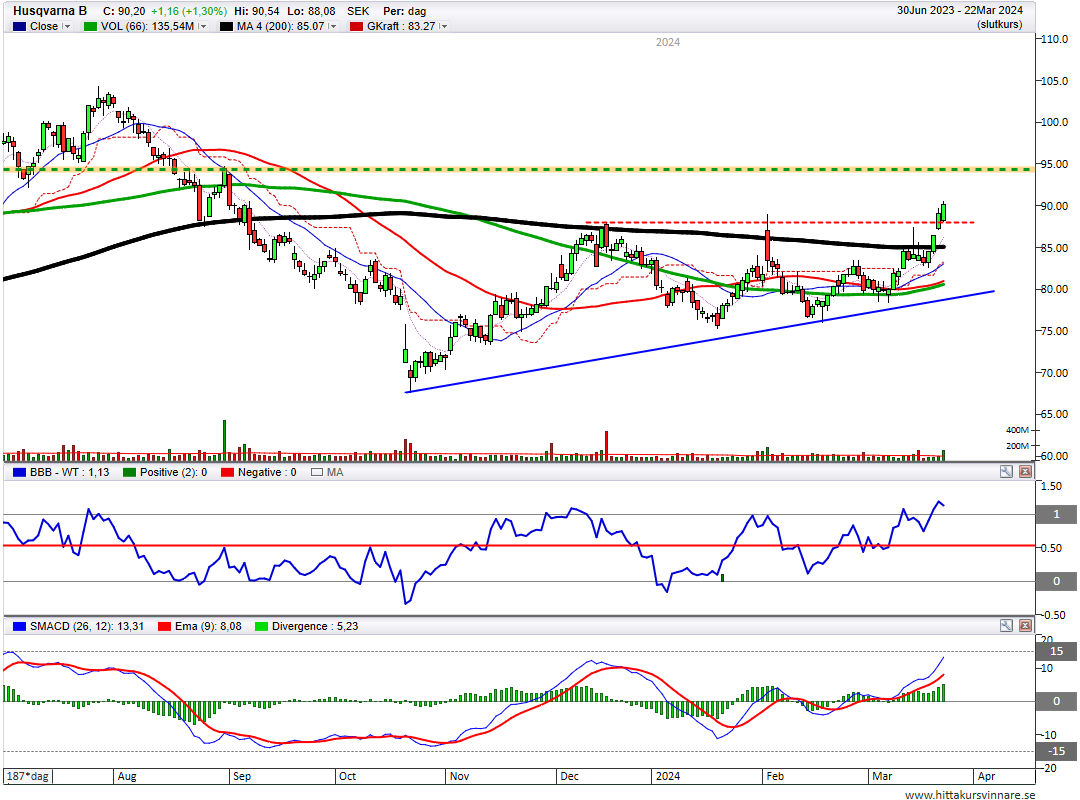Click the gray '1' level marker on BBB axis
This screenshot has height=800, width=1080.
click(x=1057, y=515)
